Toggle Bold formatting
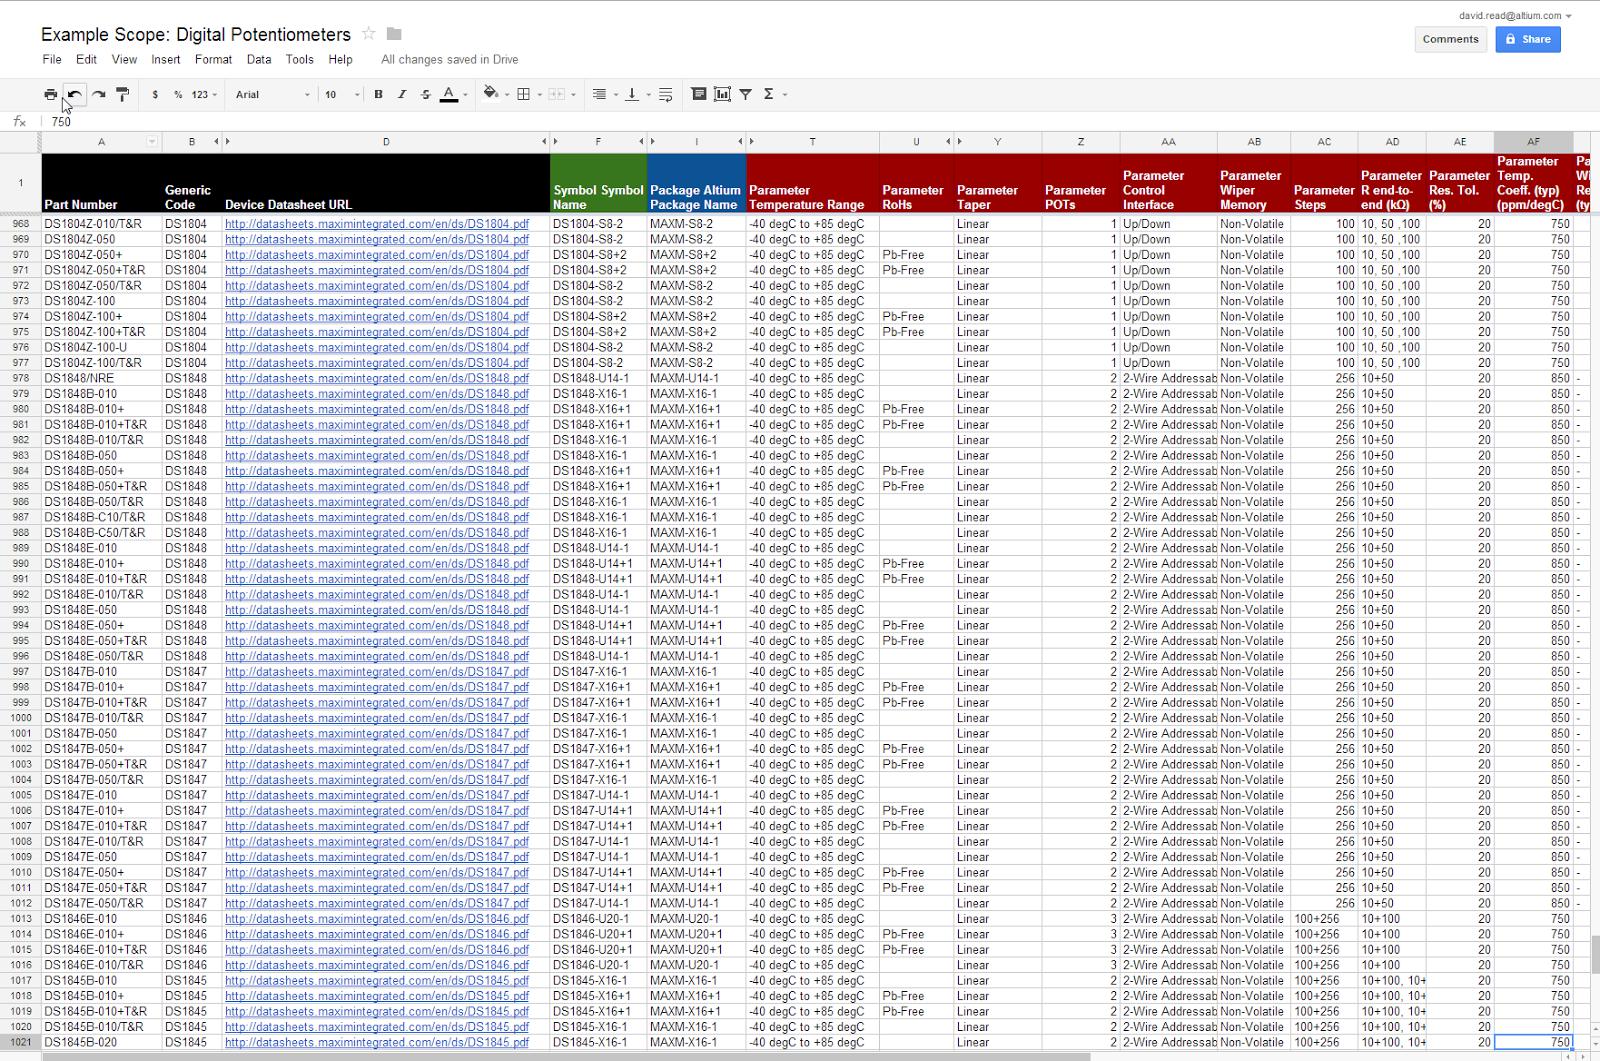This screenshot has height=1061, width=1600. point(378,94)
